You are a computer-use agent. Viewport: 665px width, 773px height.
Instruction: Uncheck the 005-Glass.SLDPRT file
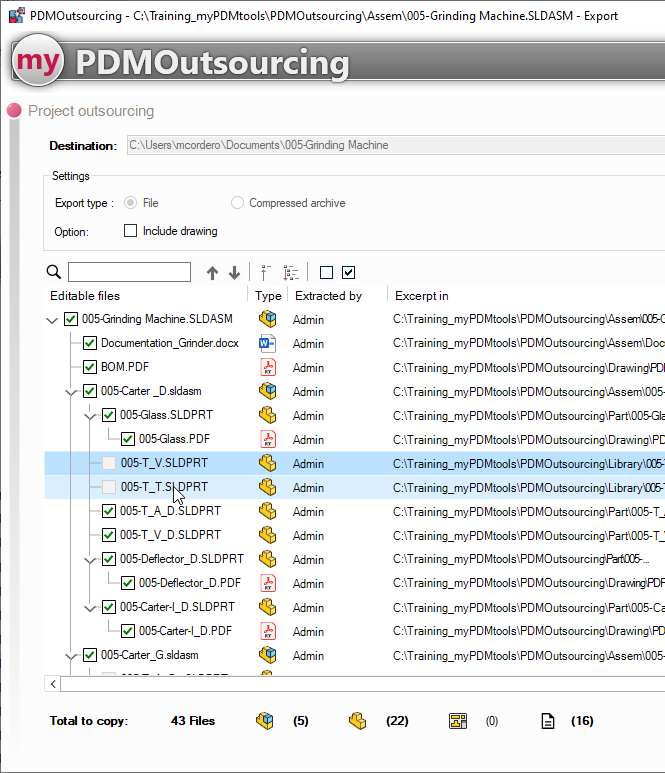click(x=109, y=415)
